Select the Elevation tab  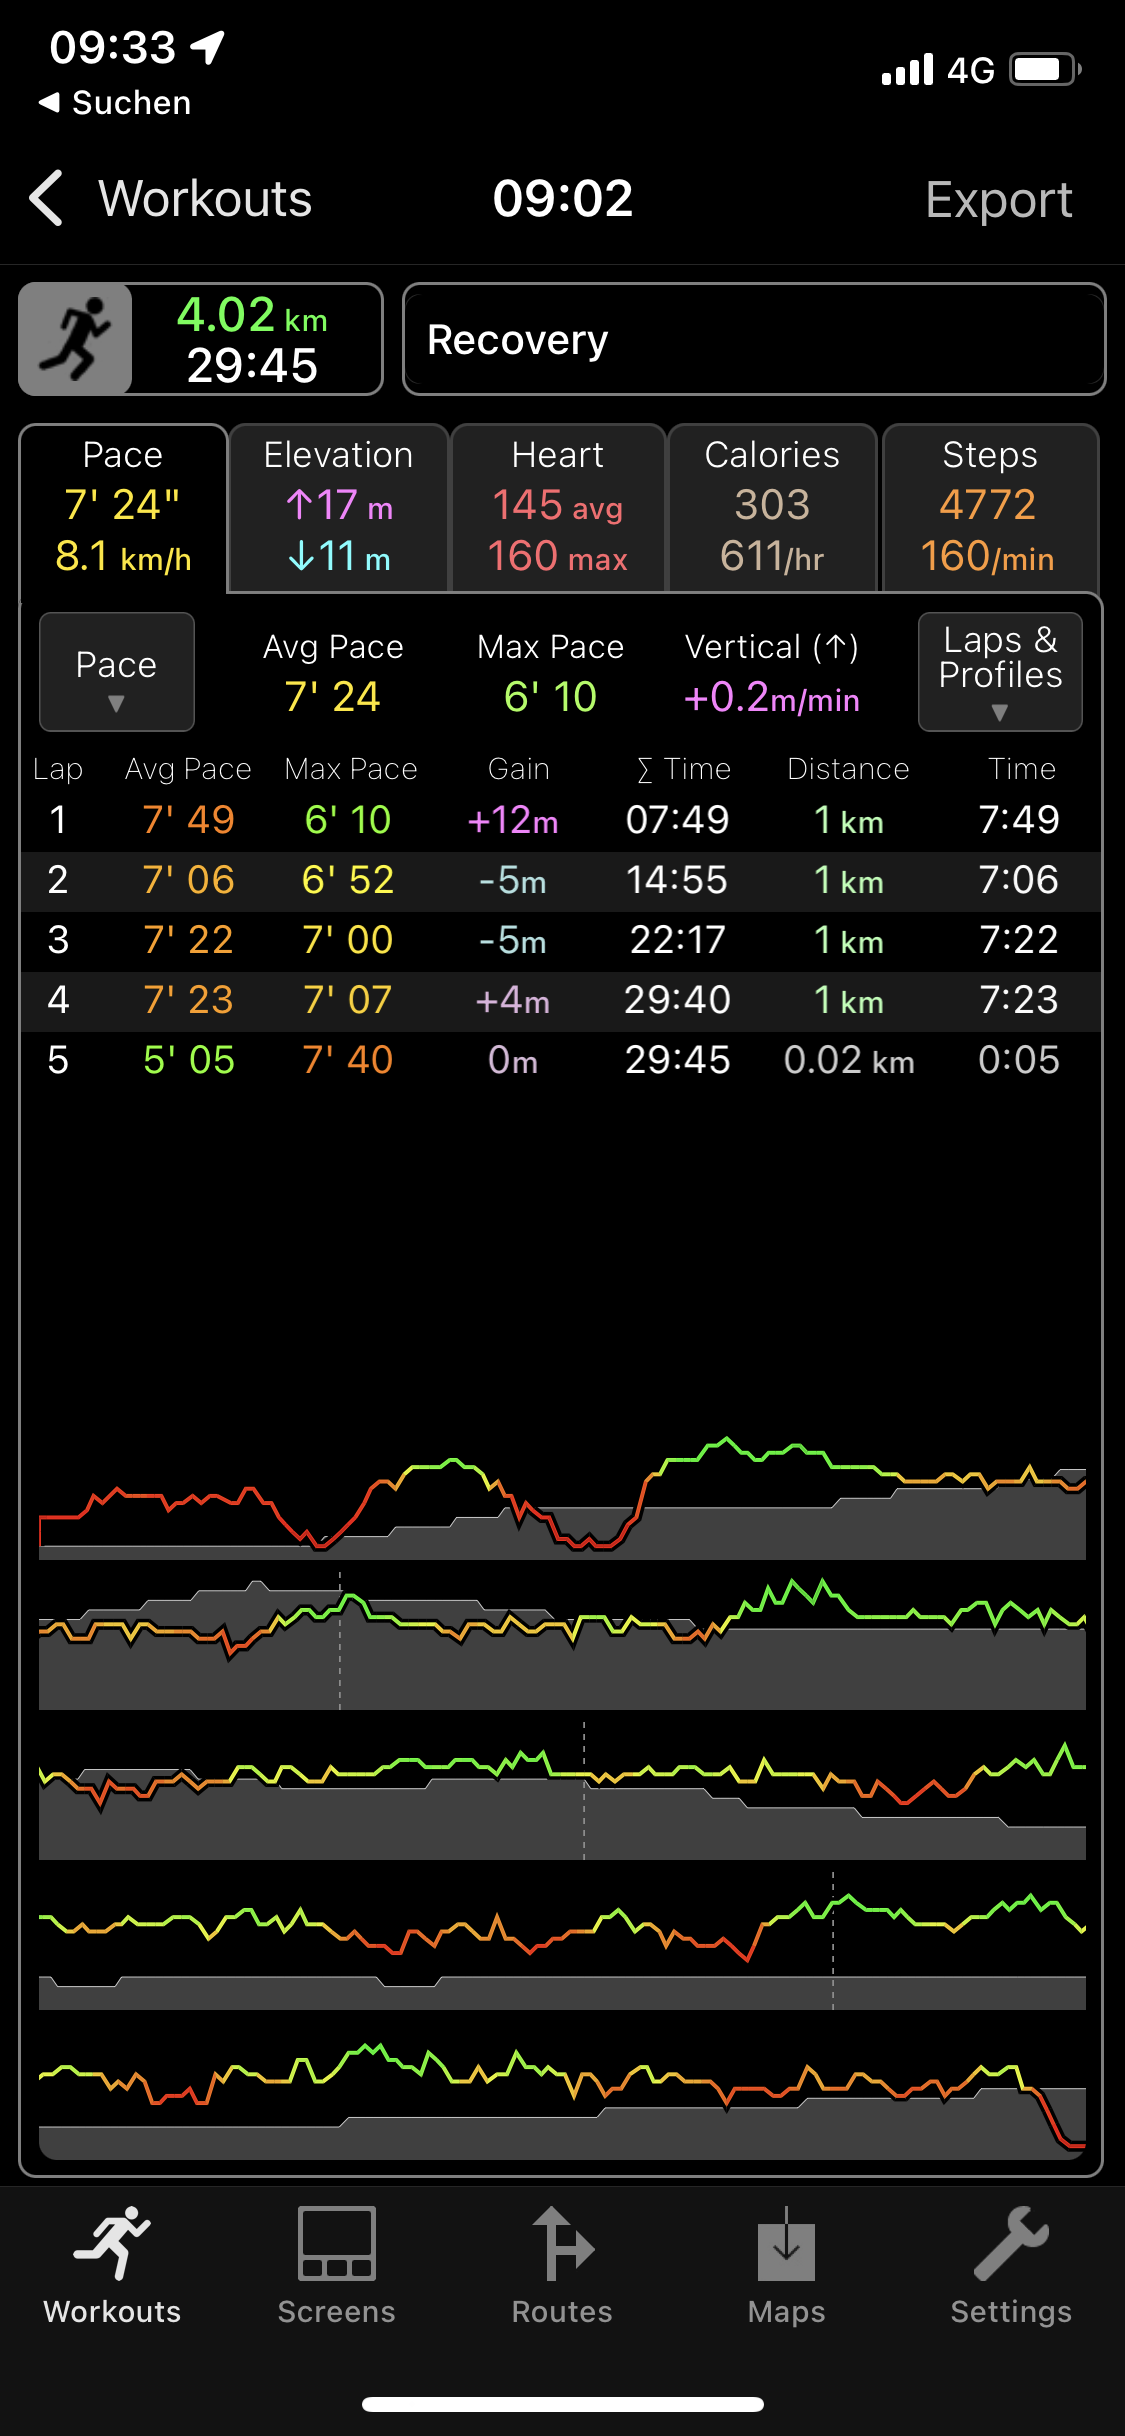pos(338,508)
